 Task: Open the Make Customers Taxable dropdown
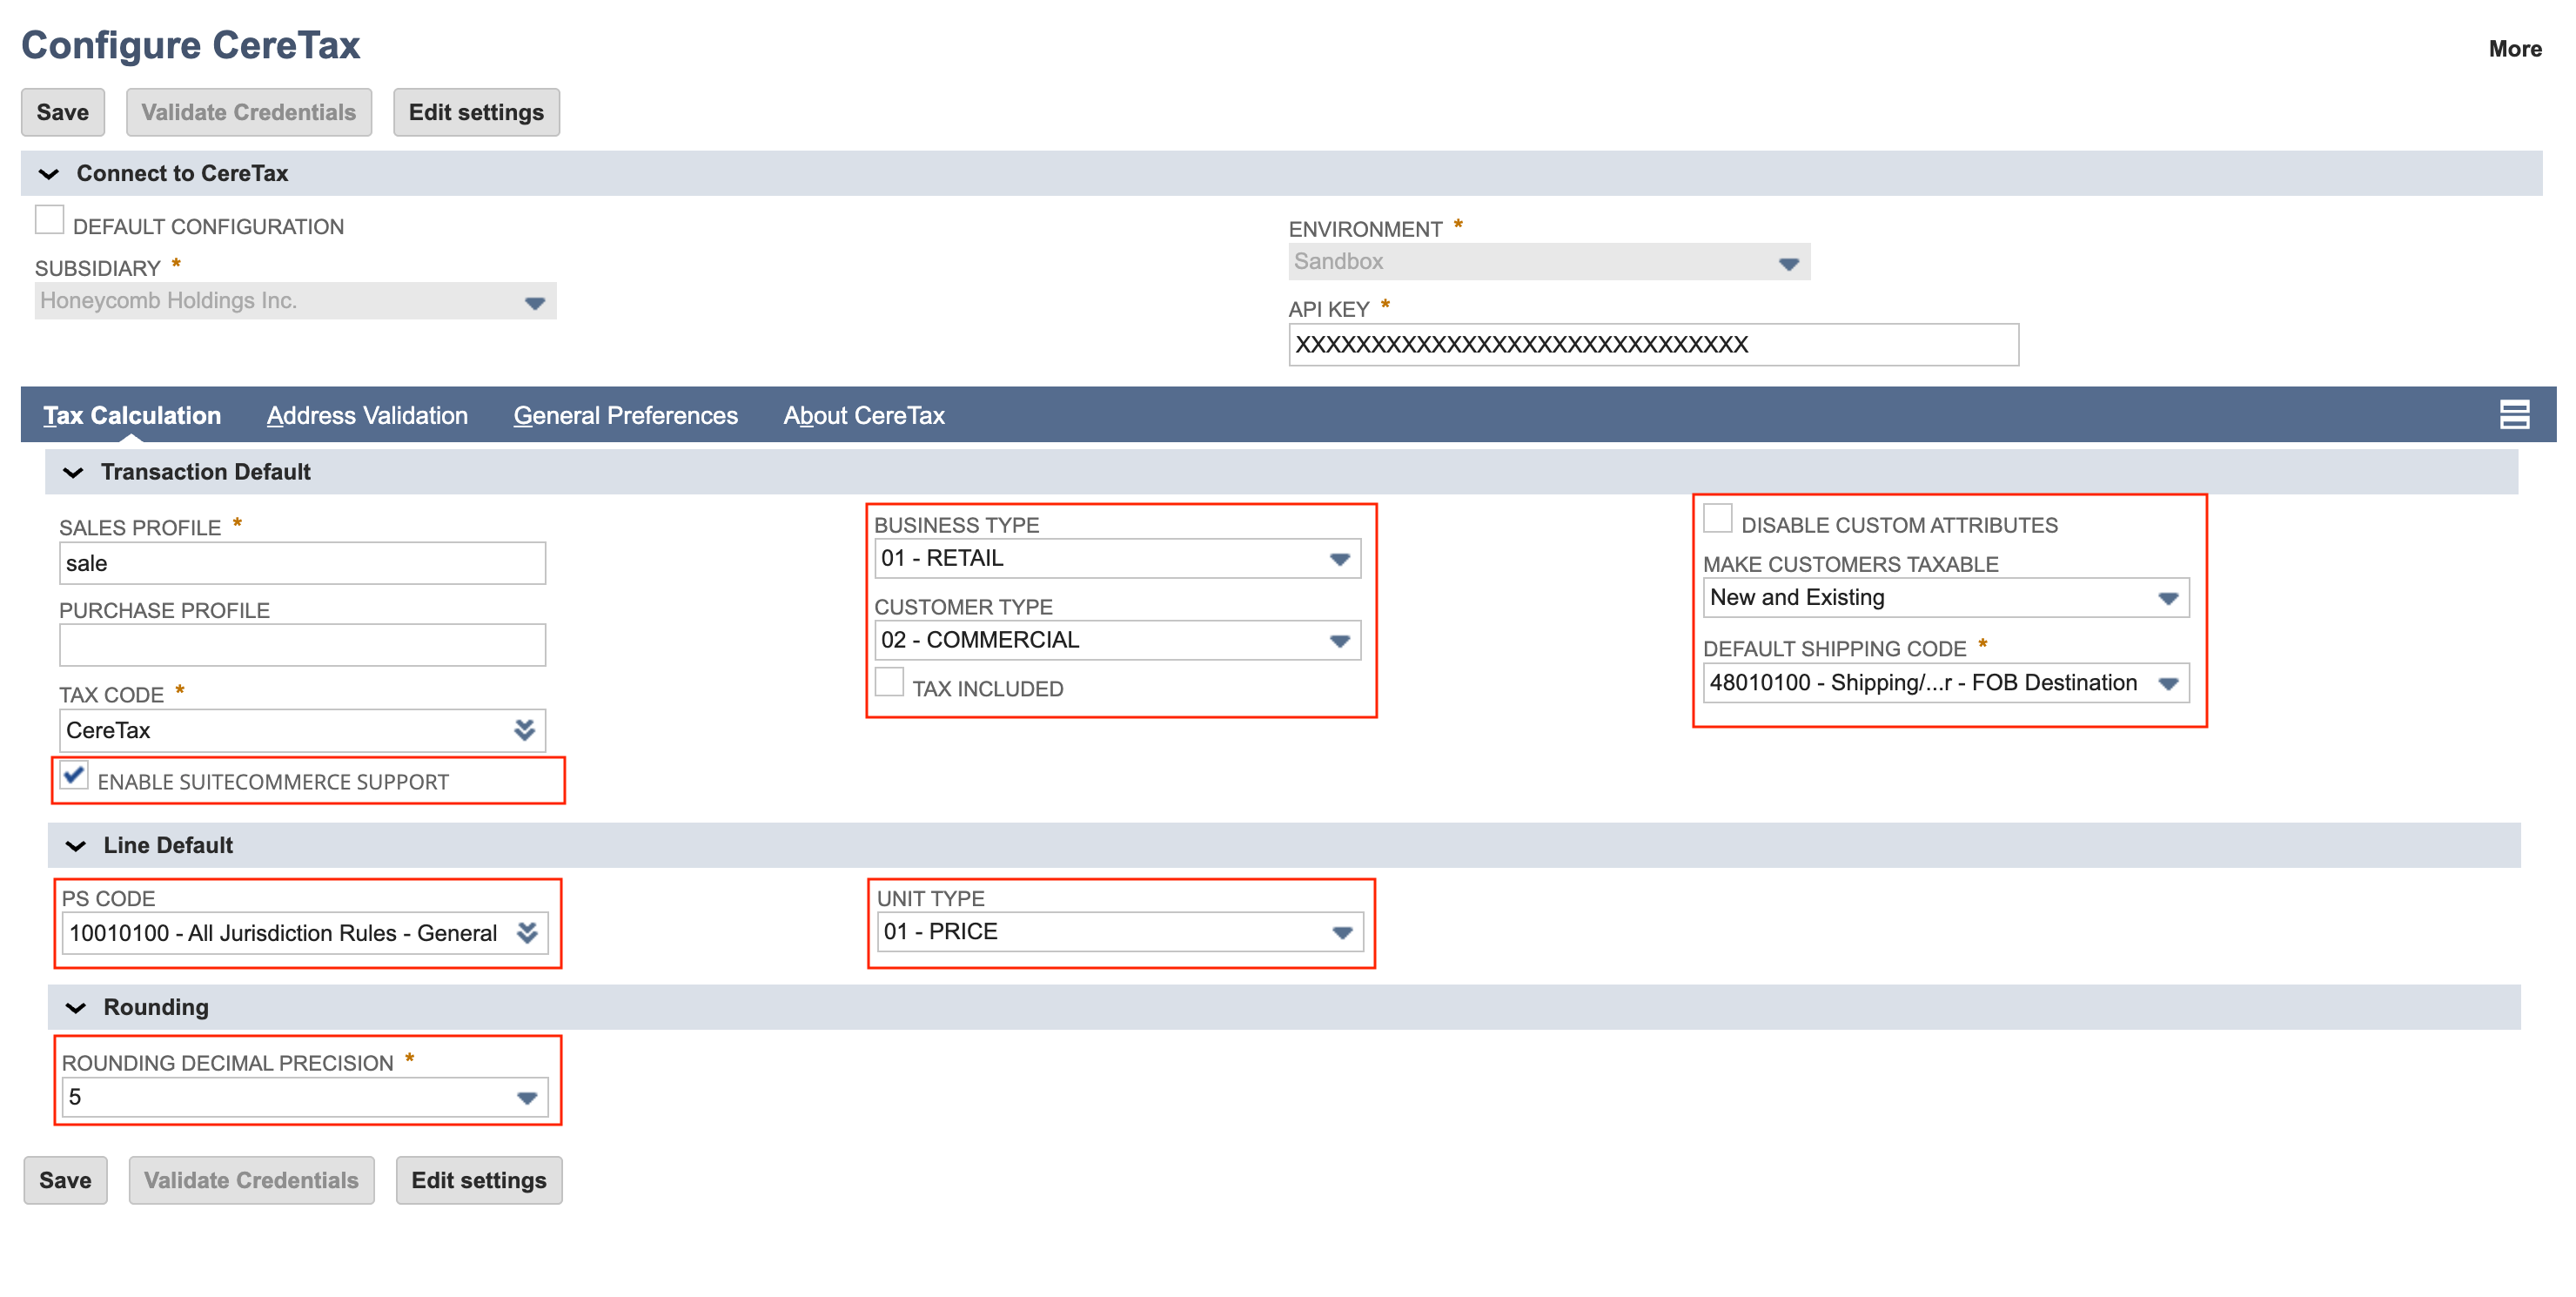(x=1946, y=598)
